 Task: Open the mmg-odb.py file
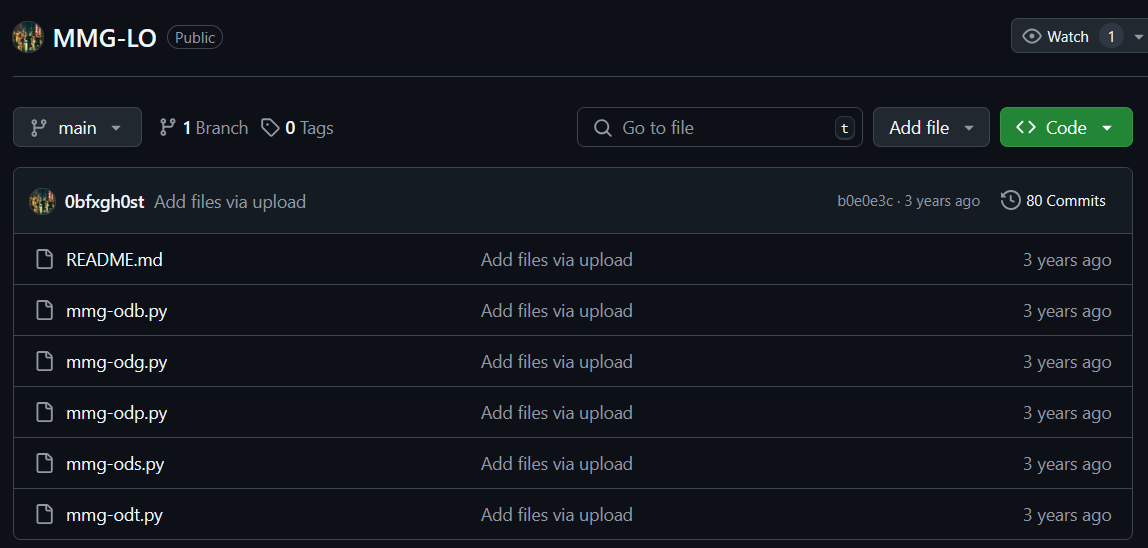click(116, 311)
